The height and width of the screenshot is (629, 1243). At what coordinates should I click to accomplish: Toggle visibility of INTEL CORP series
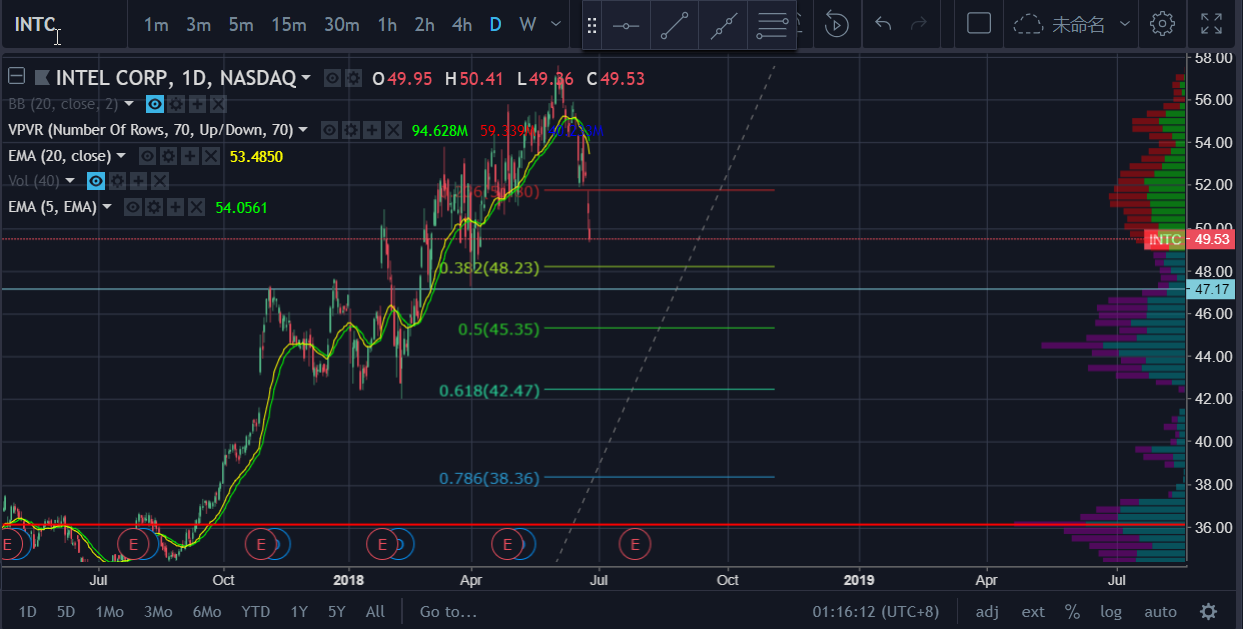click(332, 78)
